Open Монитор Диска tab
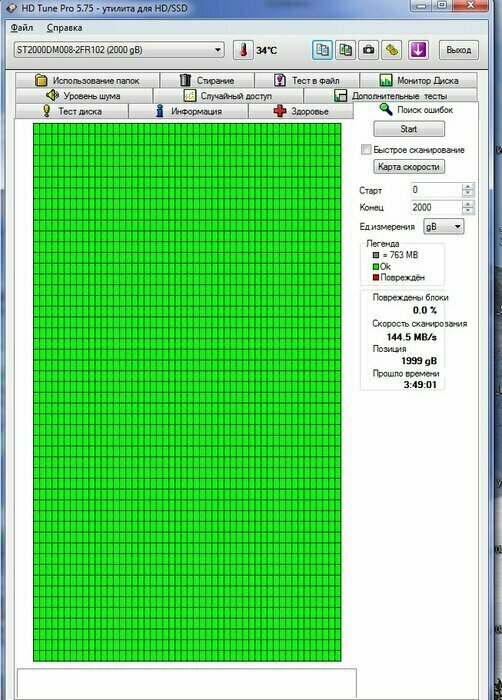 pos(418,80)
